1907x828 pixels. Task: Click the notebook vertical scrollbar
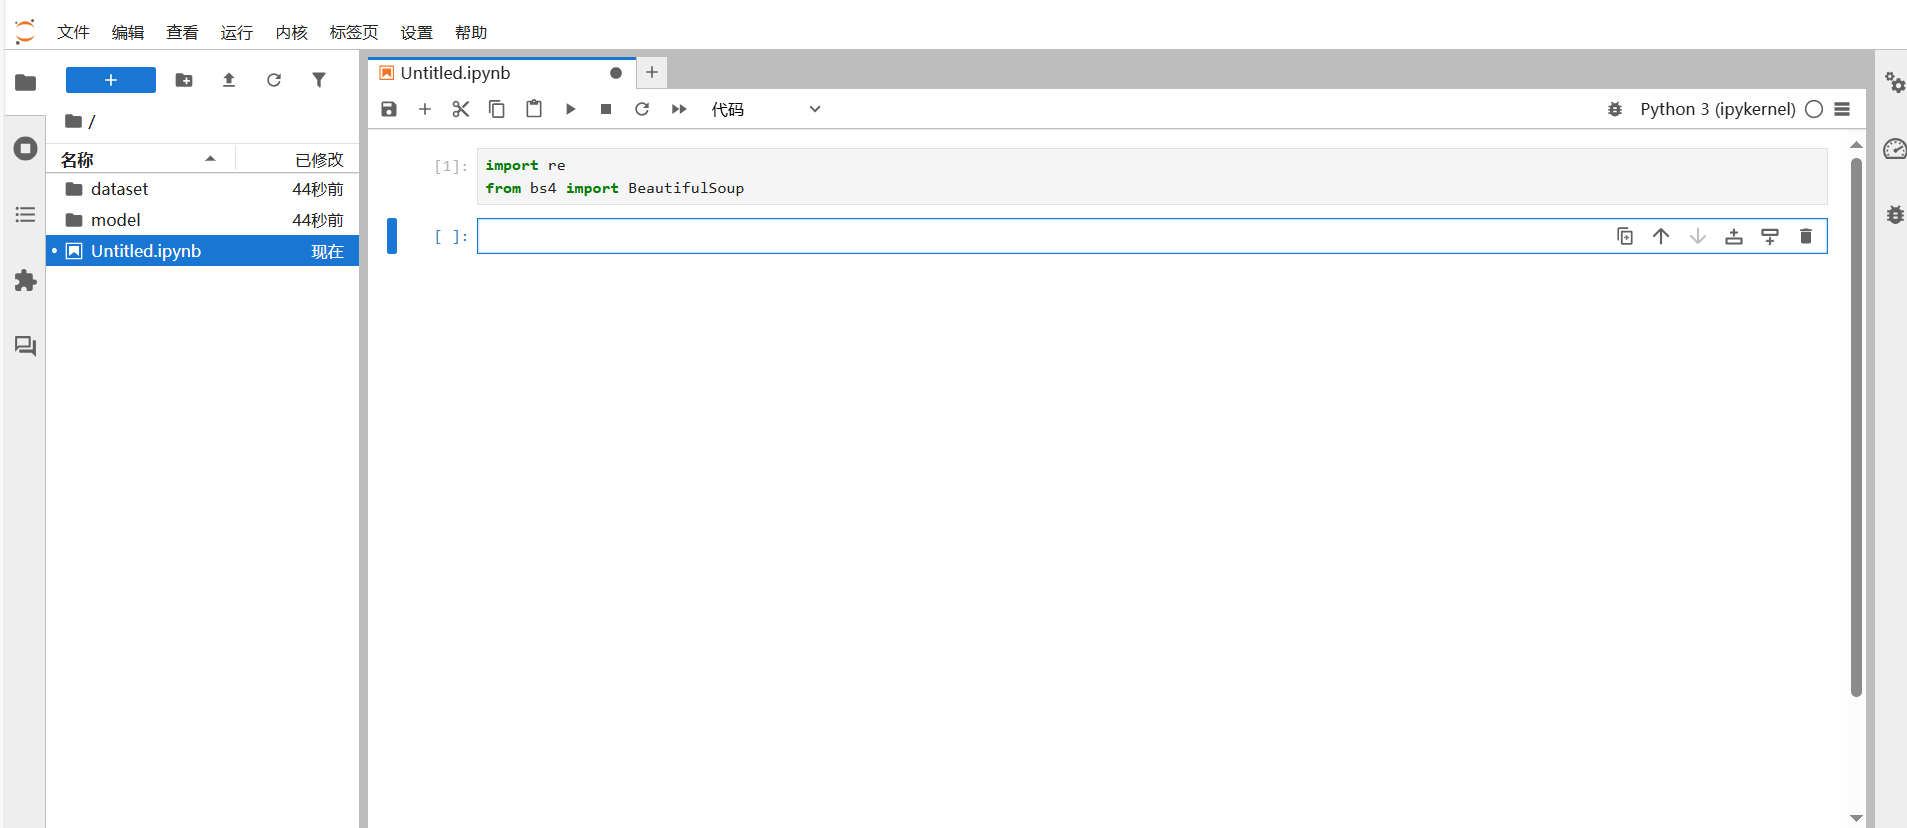click(1856, 426)
